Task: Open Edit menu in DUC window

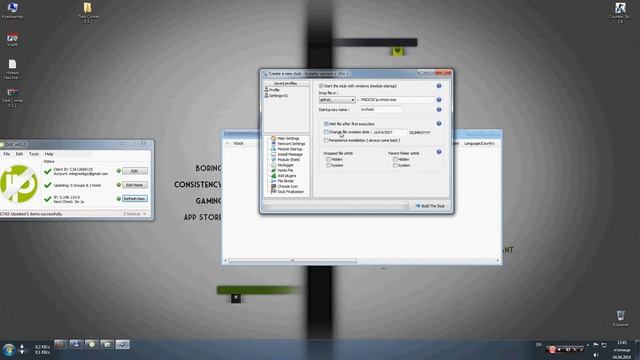Action: coord(19,154)
